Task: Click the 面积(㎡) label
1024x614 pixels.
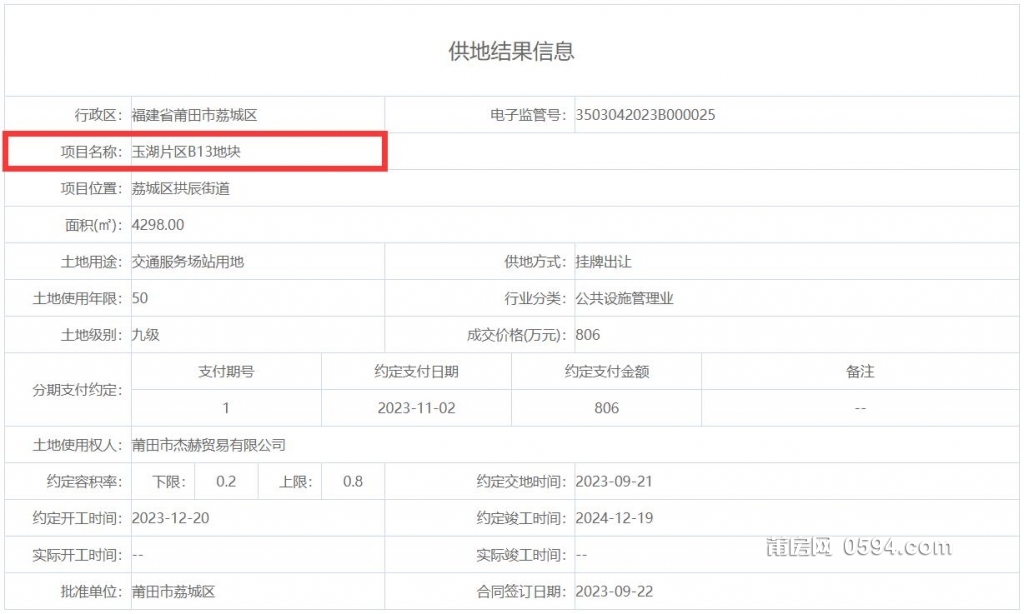Action: (93, 225)
